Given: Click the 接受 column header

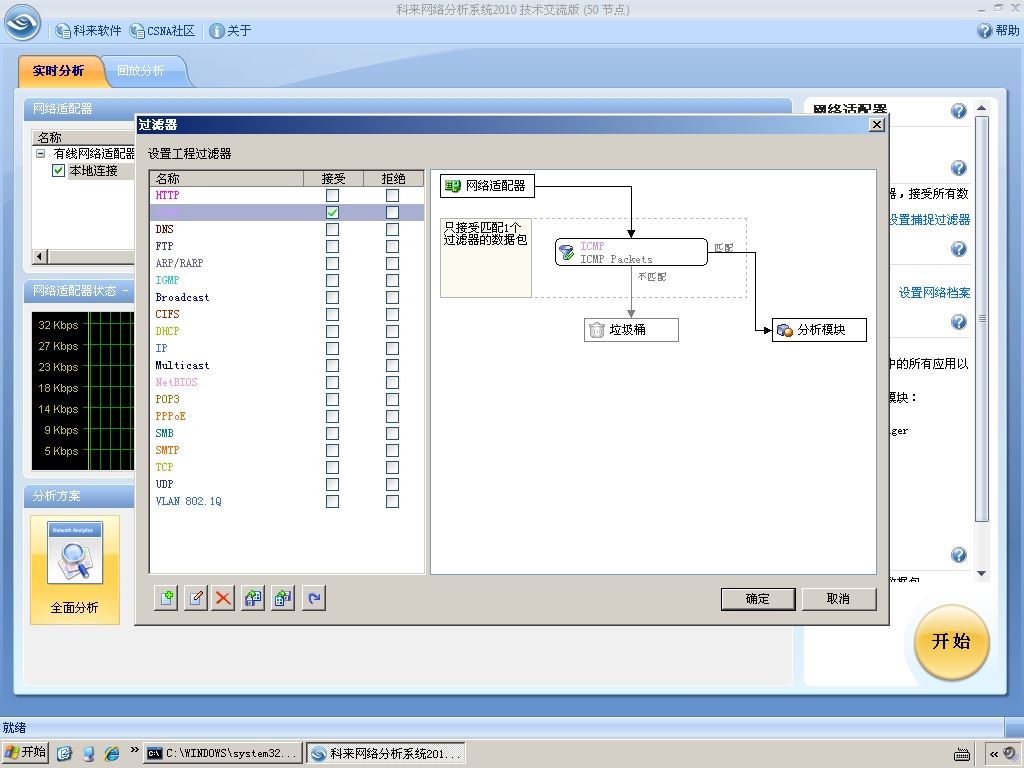Looking at the screenshot, I should click(333, 178).
